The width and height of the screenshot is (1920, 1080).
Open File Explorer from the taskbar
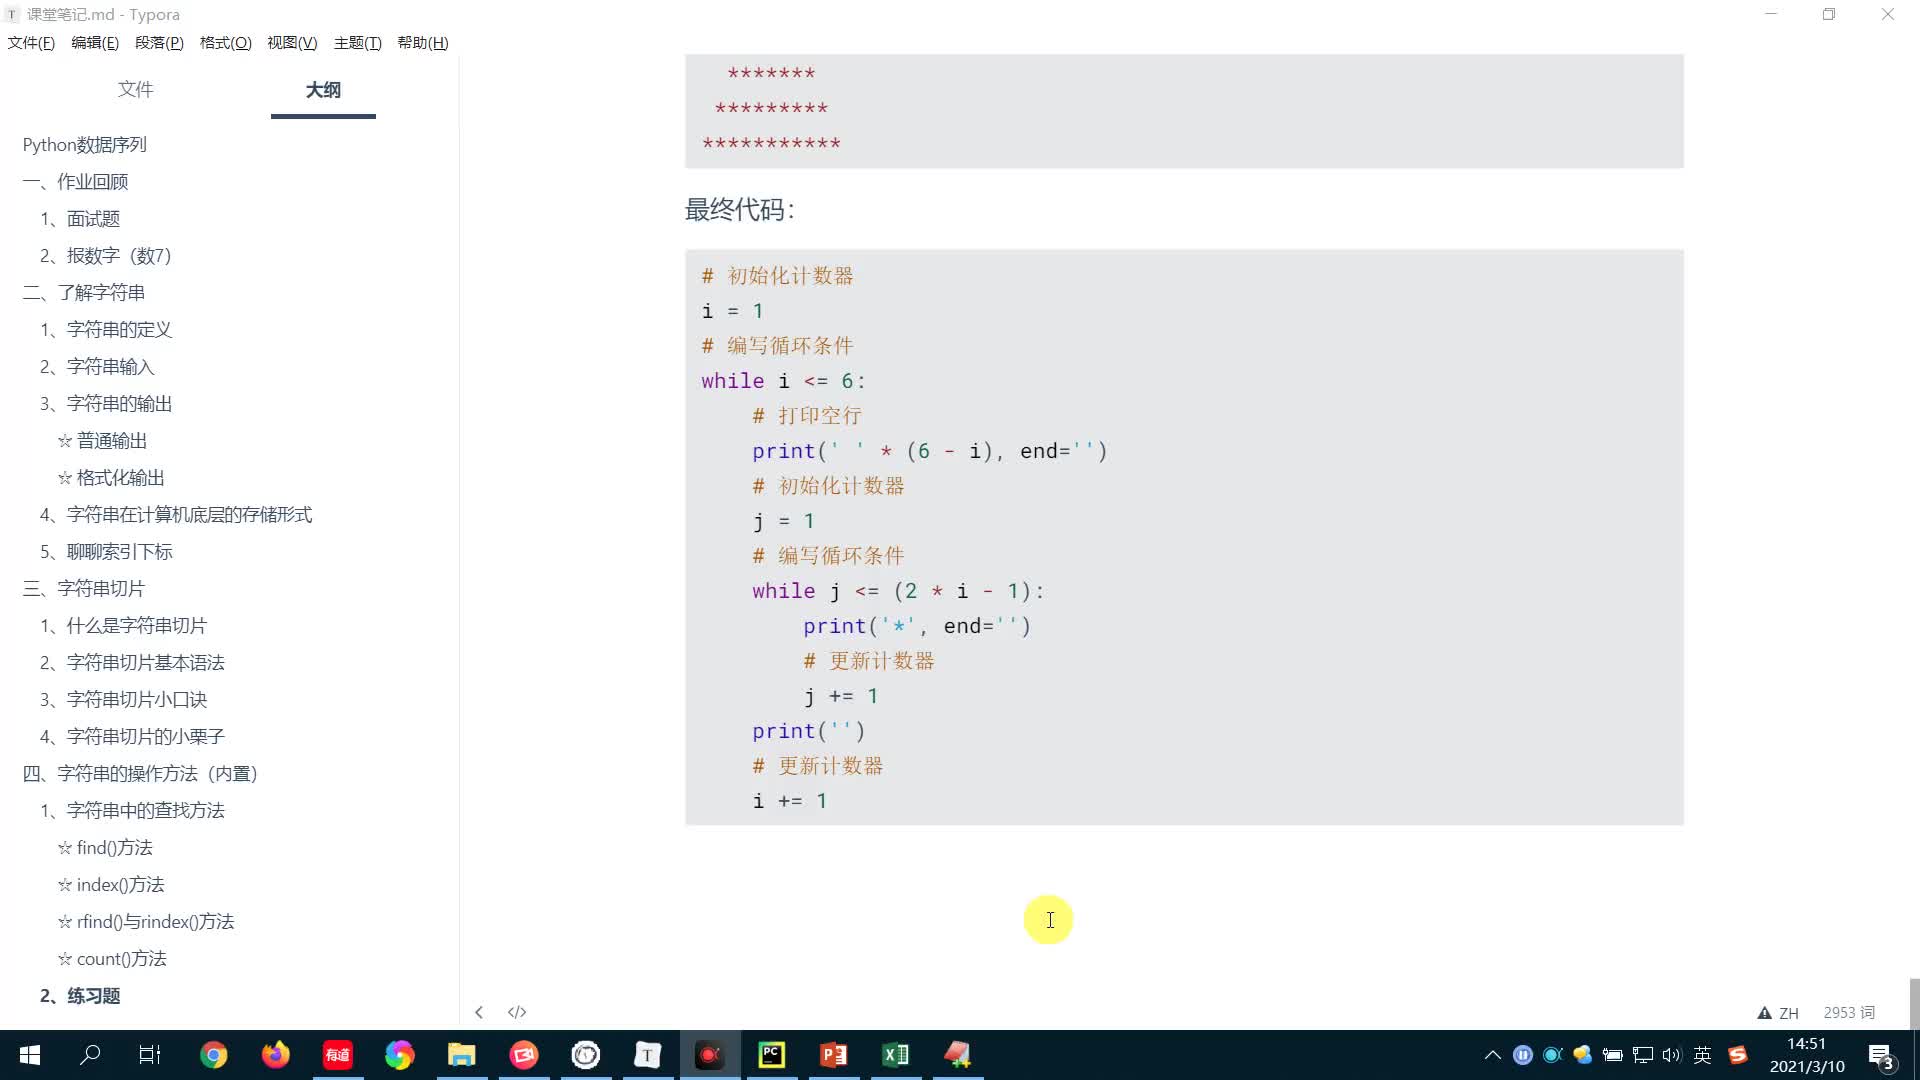(x=461, y=1055)
